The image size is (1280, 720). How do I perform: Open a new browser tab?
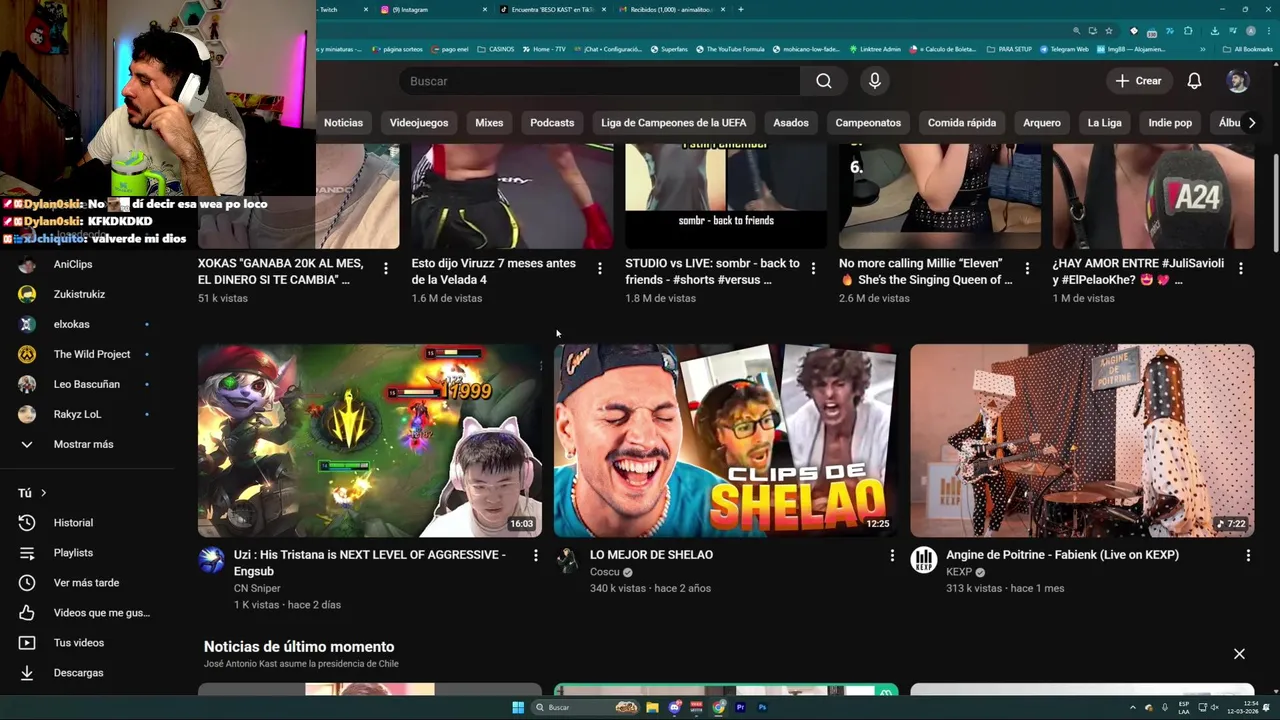pos(740,9)
